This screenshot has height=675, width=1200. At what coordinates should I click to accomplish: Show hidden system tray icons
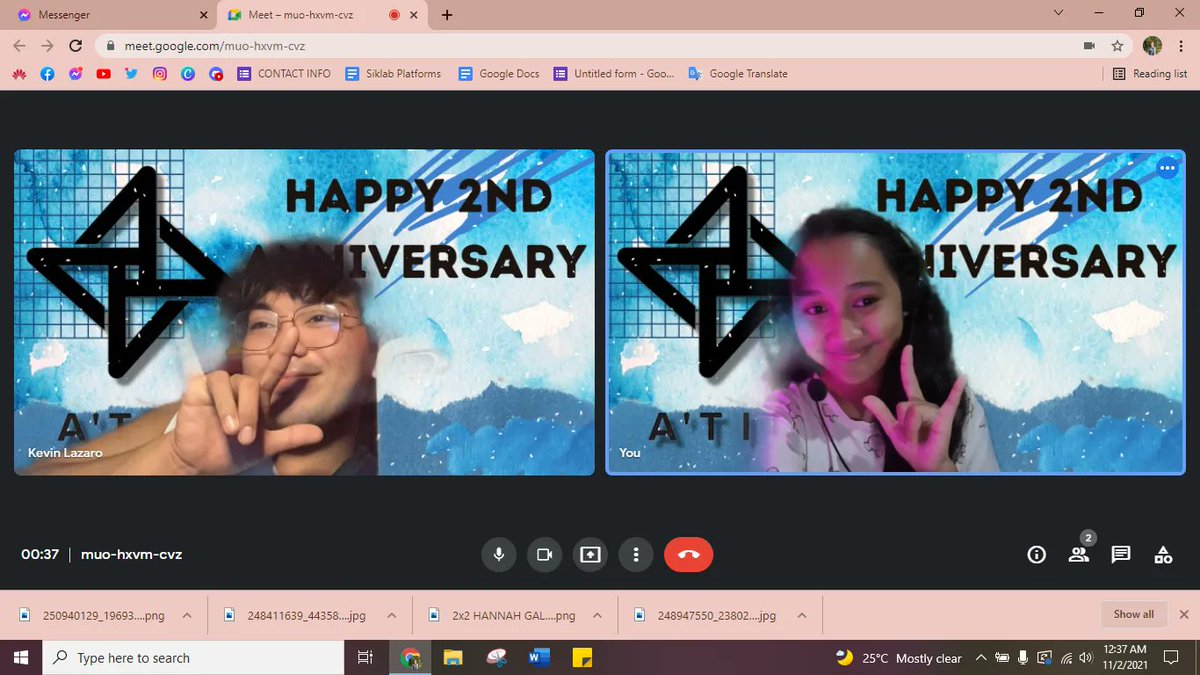pos(980,658)
